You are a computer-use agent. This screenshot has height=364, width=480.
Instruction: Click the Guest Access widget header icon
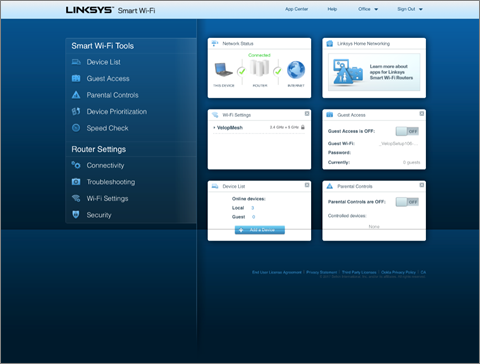(330, 115)
